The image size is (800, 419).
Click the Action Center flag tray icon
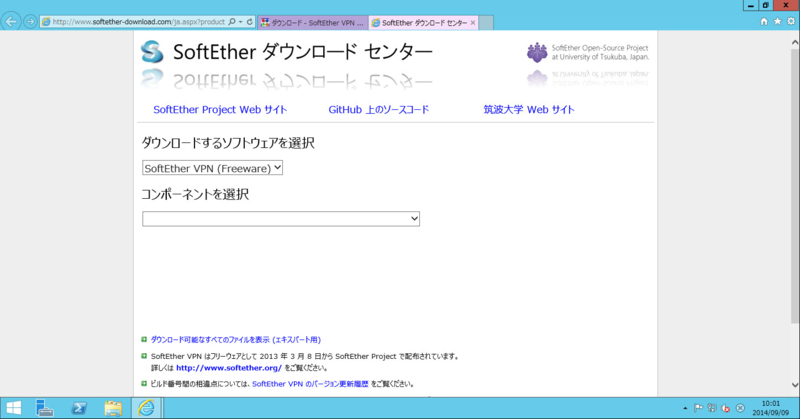[x=698, y=408]
